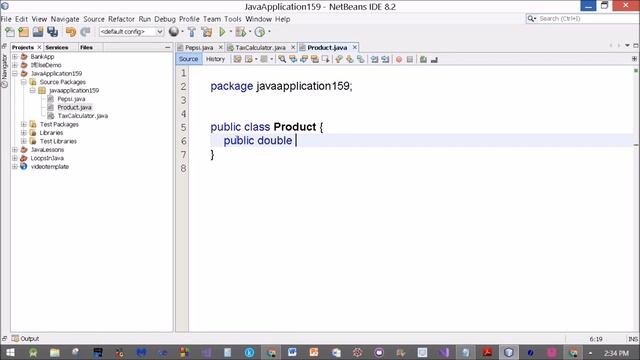Close the Product.java editor tab
Image resolution: width=640 pixels, height=360 pixels.
[355, 47]
